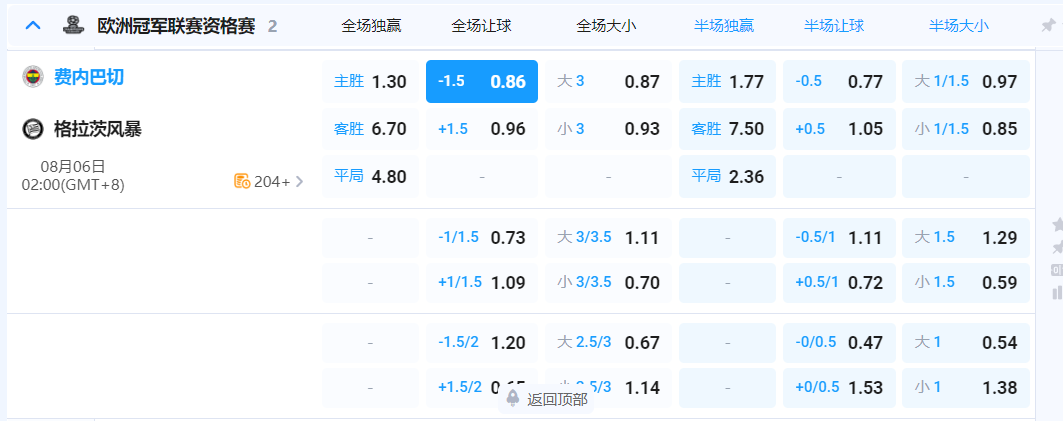Collapse the 欧洲冠军联赛资格赛 league section
This screenshot has height=421, width=1063.
[x=33, y=26]
